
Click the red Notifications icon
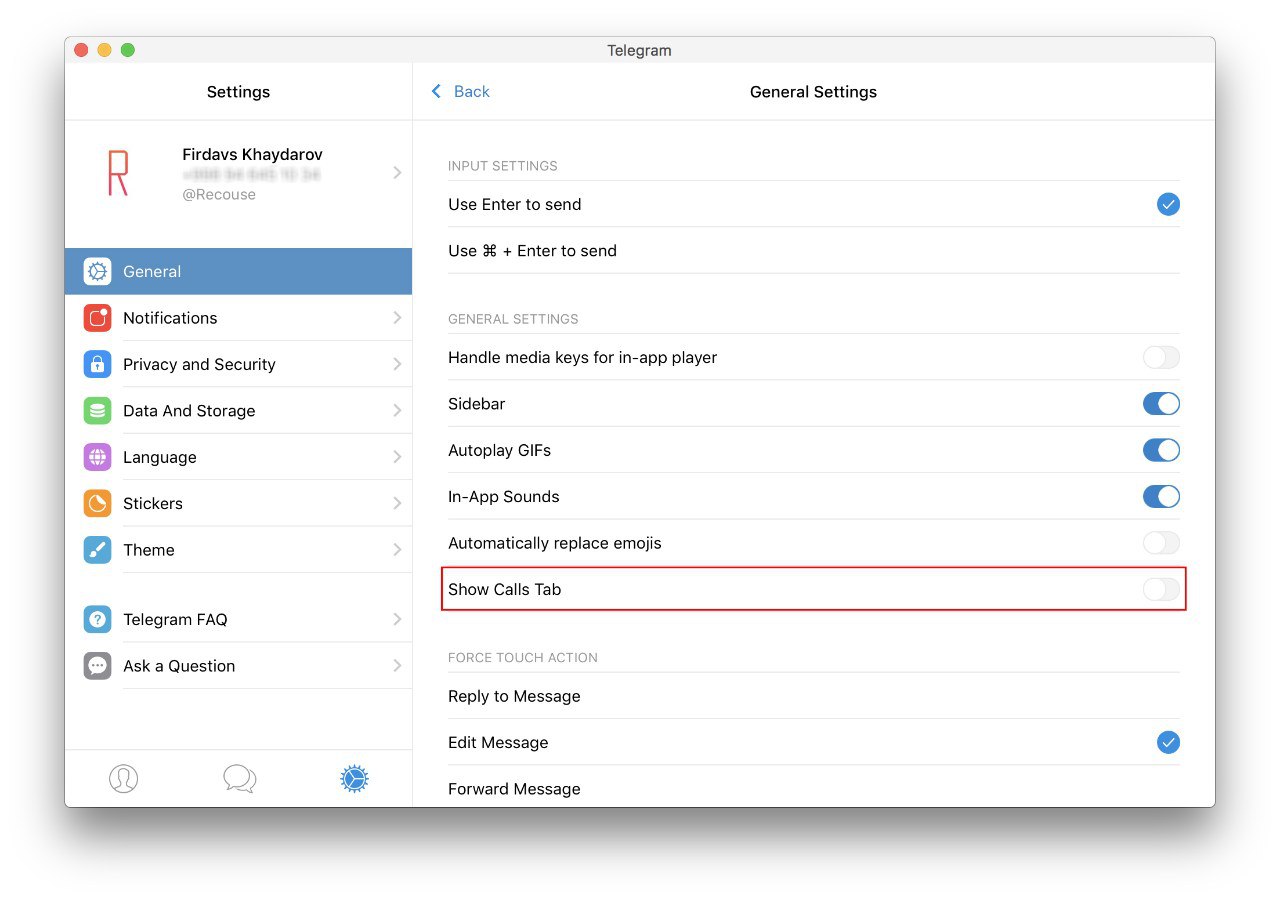pos(97,318)
